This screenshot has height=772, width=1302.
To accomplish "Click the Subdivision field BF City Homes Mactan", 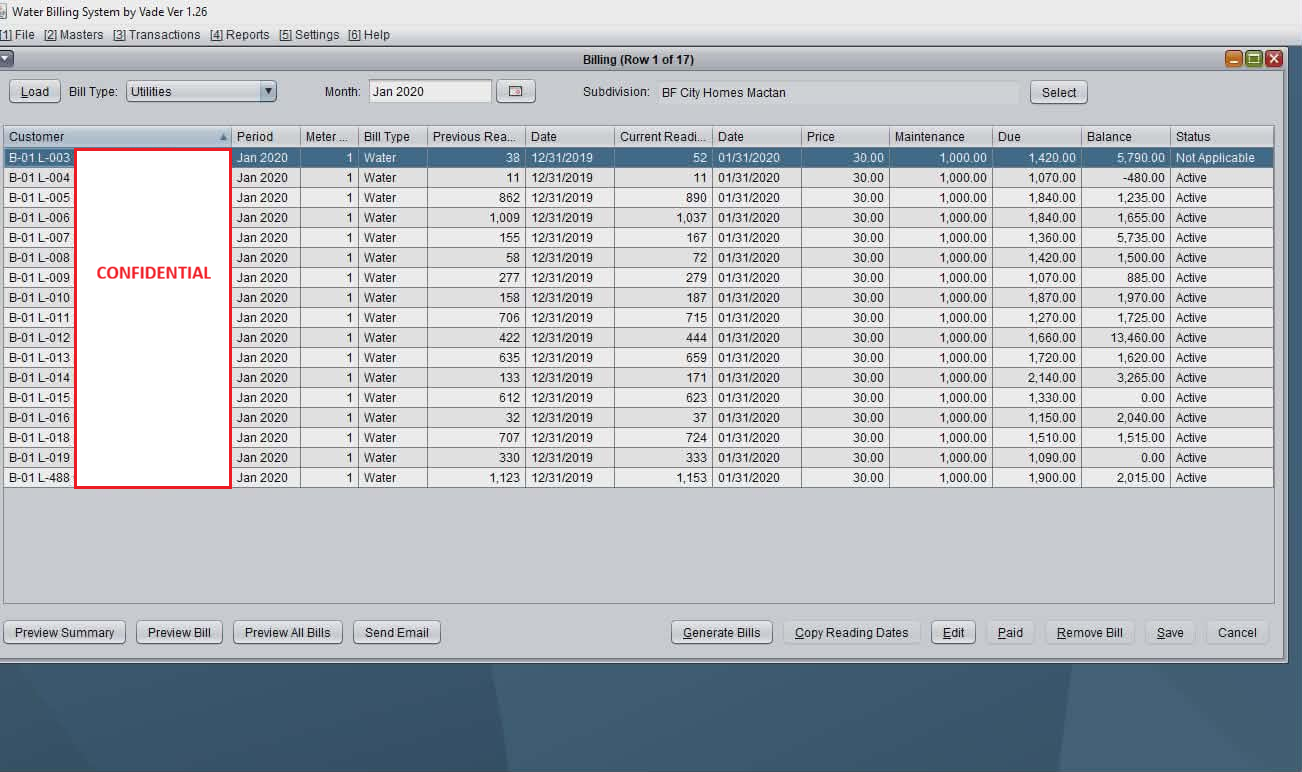I will click(x=838, y=93).
